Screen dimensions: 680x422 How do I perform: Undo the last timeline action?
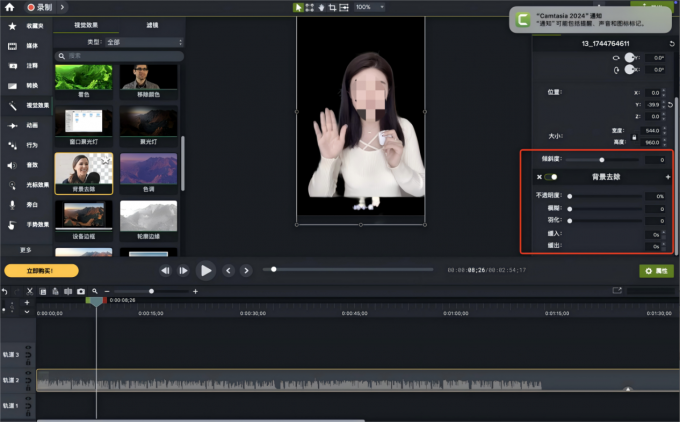[x=4, y=291]
